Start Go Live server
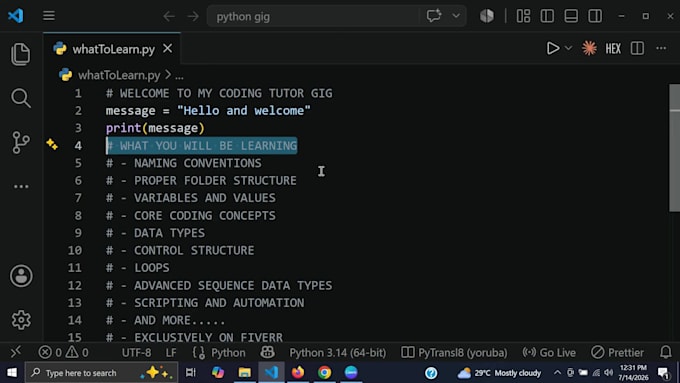This screenshot has height=383, width=680. click(549, 353)
